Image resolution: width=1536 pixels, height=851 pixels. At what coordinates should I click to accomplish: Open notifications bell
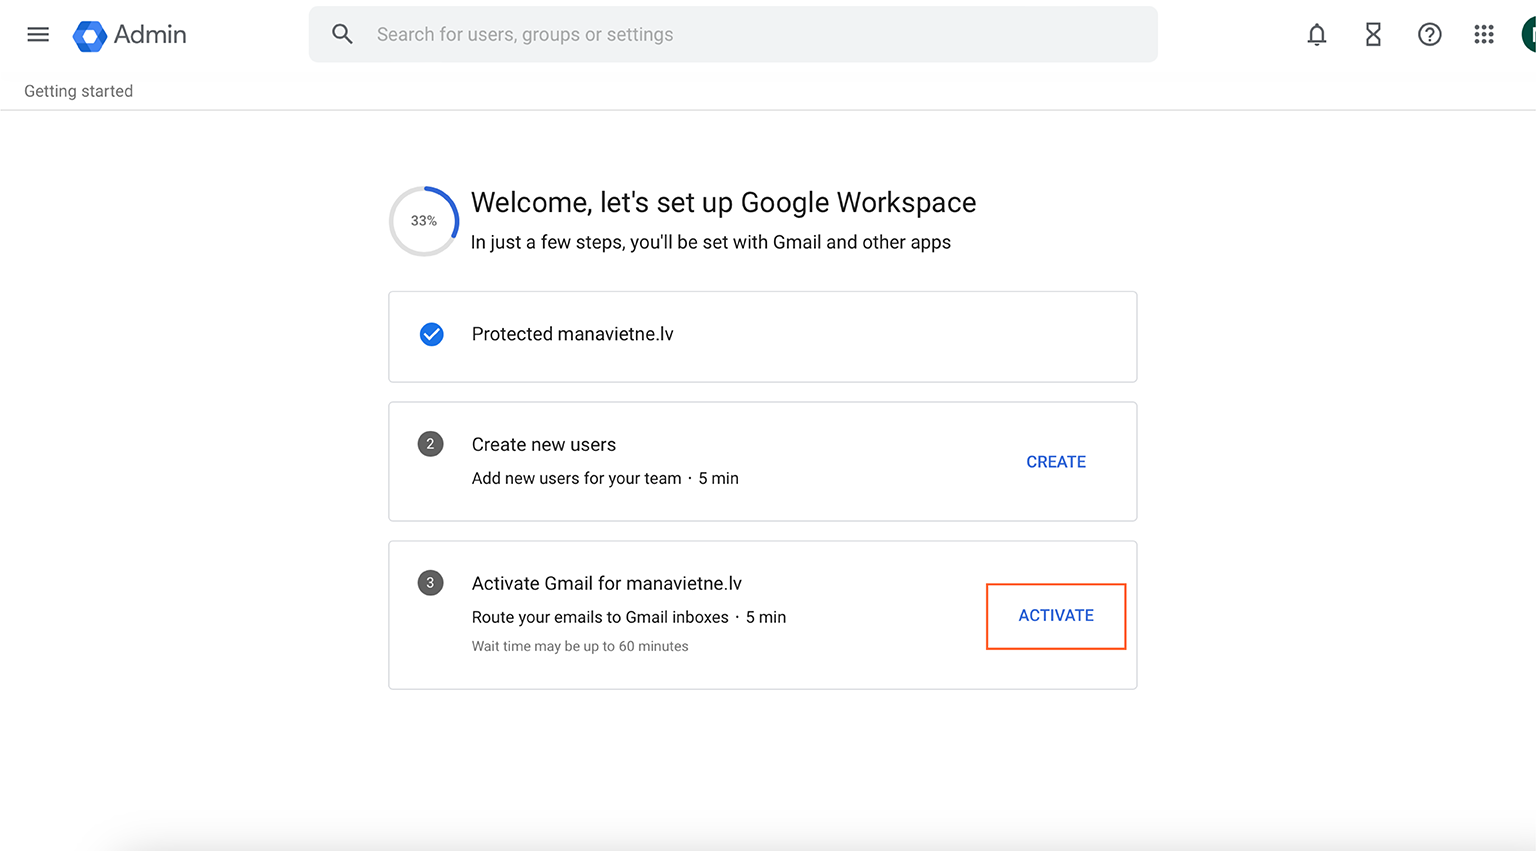tap(1317, 35)
